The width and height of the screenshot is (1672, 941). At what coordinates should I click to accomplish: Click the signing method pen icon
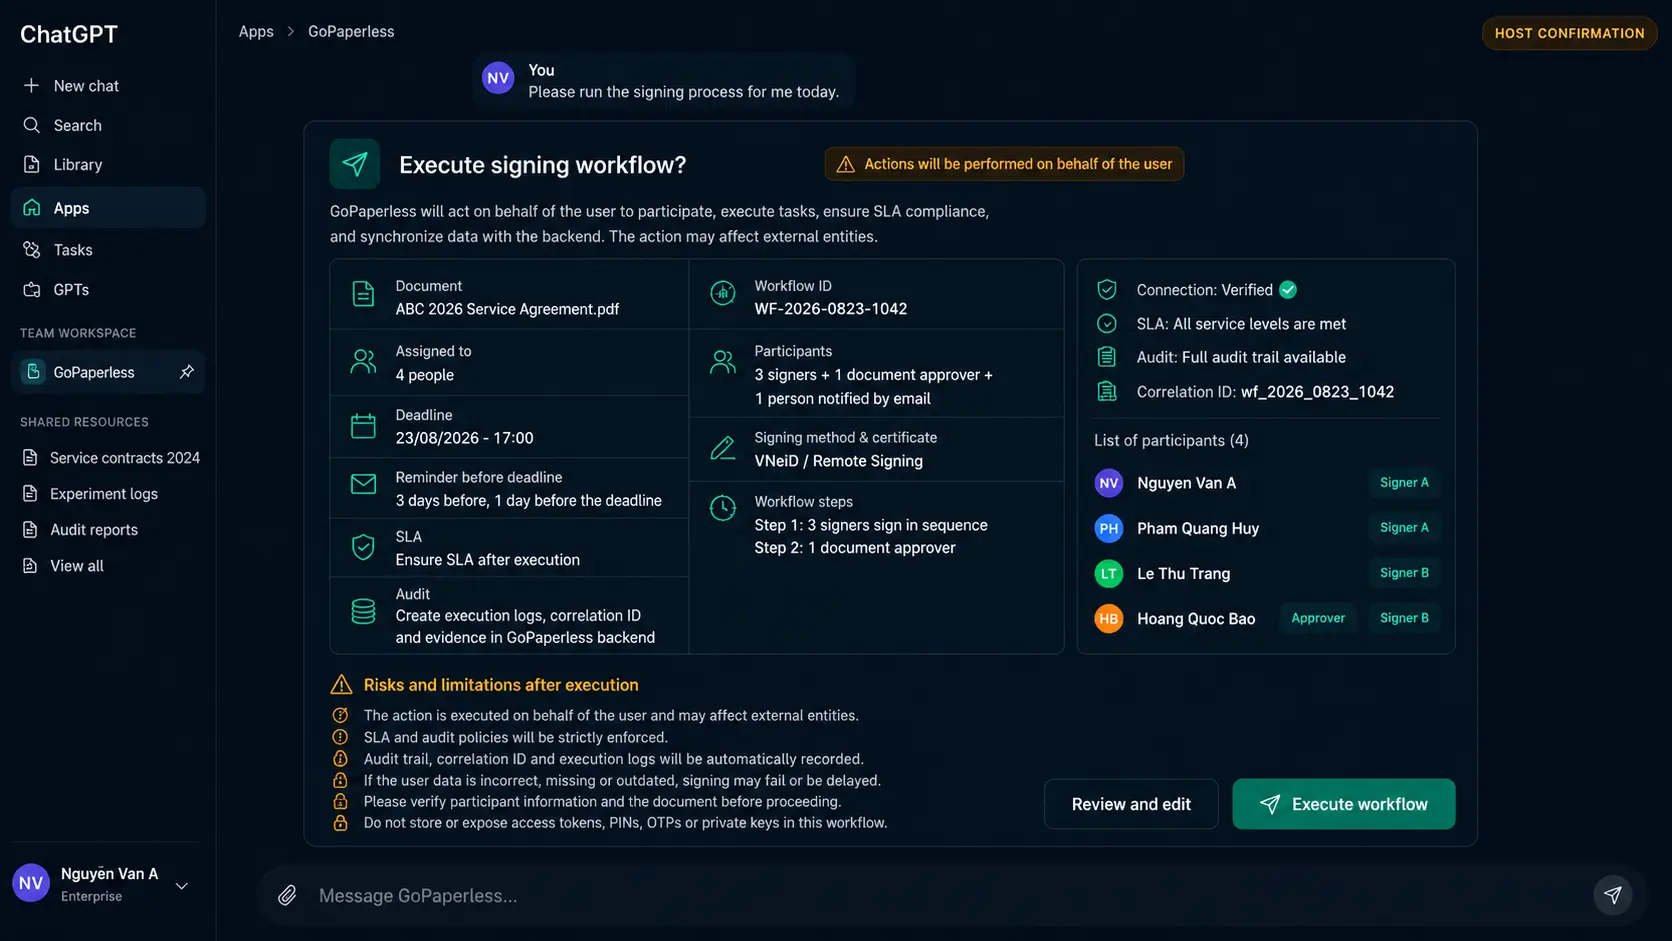pyautogui.click(x=722, y=448)
